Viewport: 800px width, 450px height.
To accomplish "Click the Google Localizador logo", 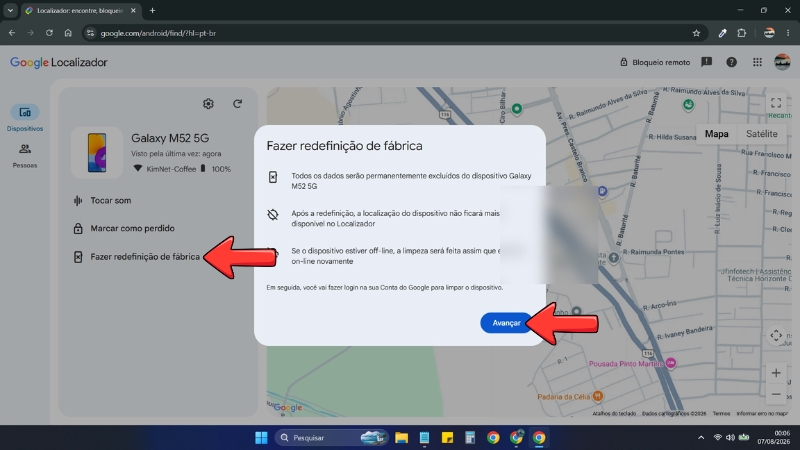I will (59, 62).
